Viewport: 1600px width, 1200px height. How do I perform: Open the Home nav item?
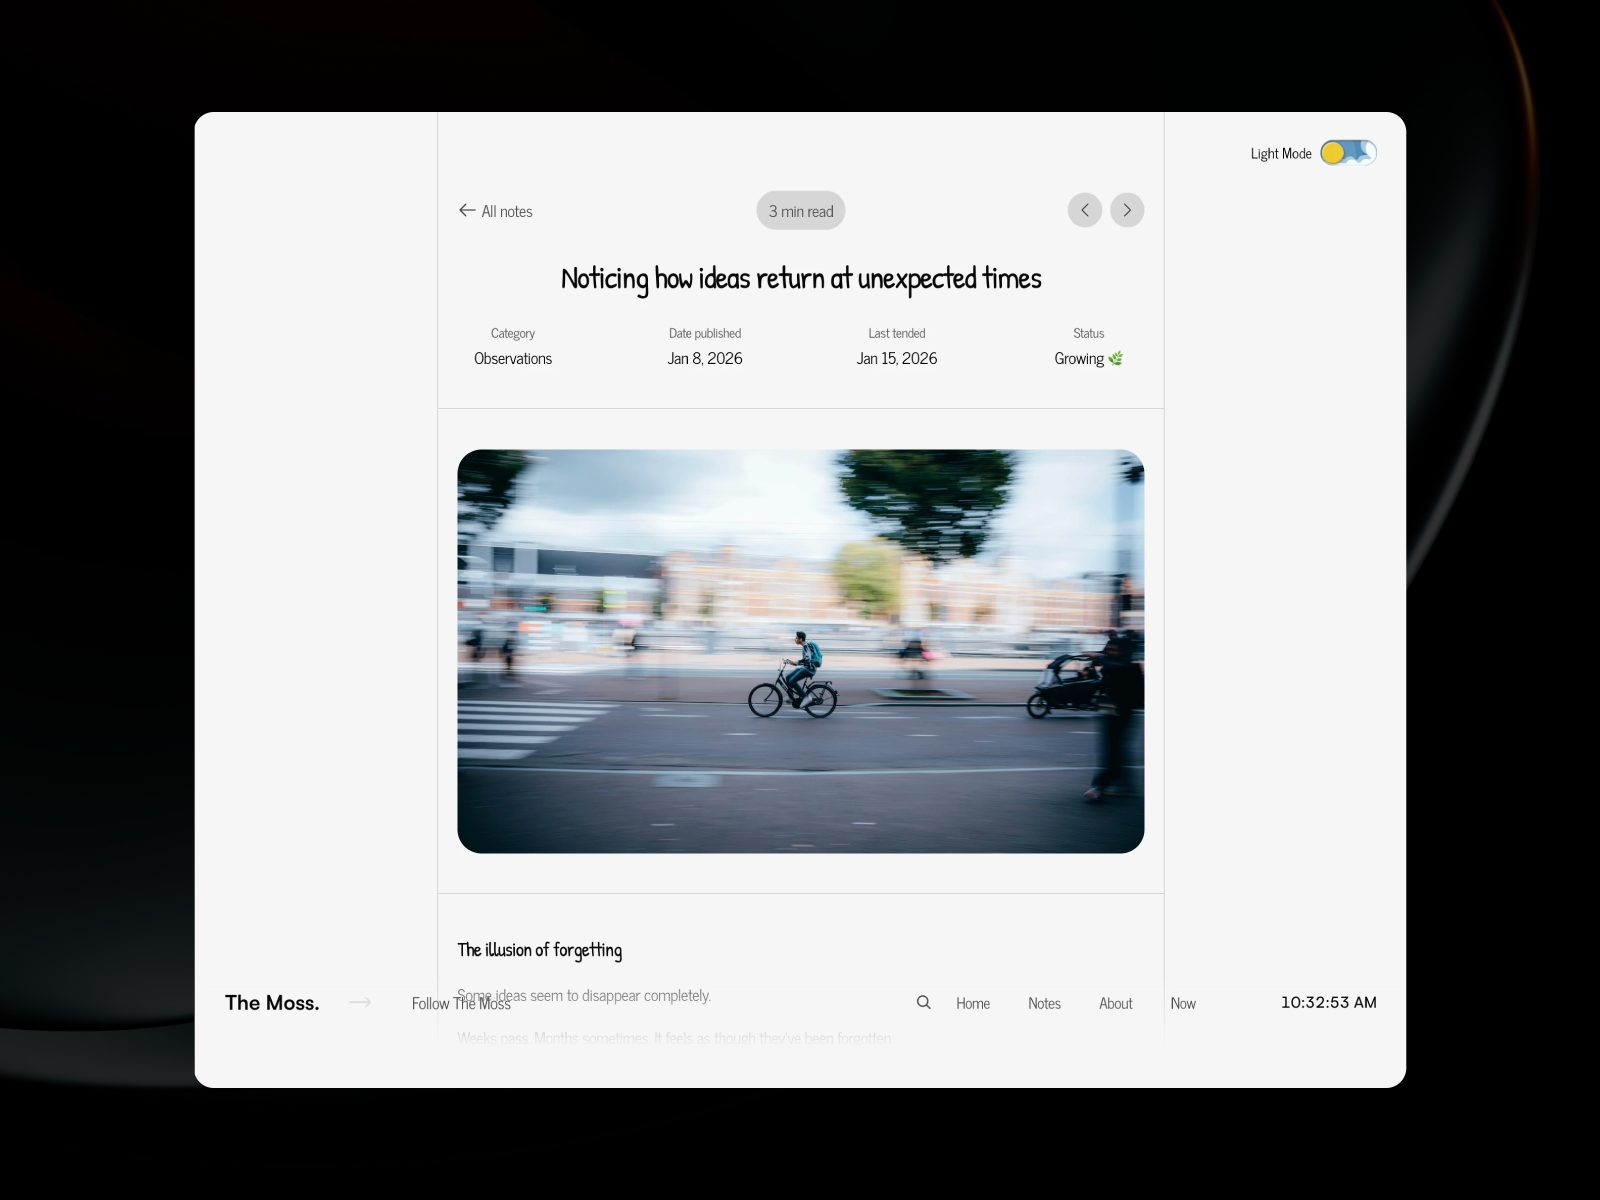[972, 1003]
